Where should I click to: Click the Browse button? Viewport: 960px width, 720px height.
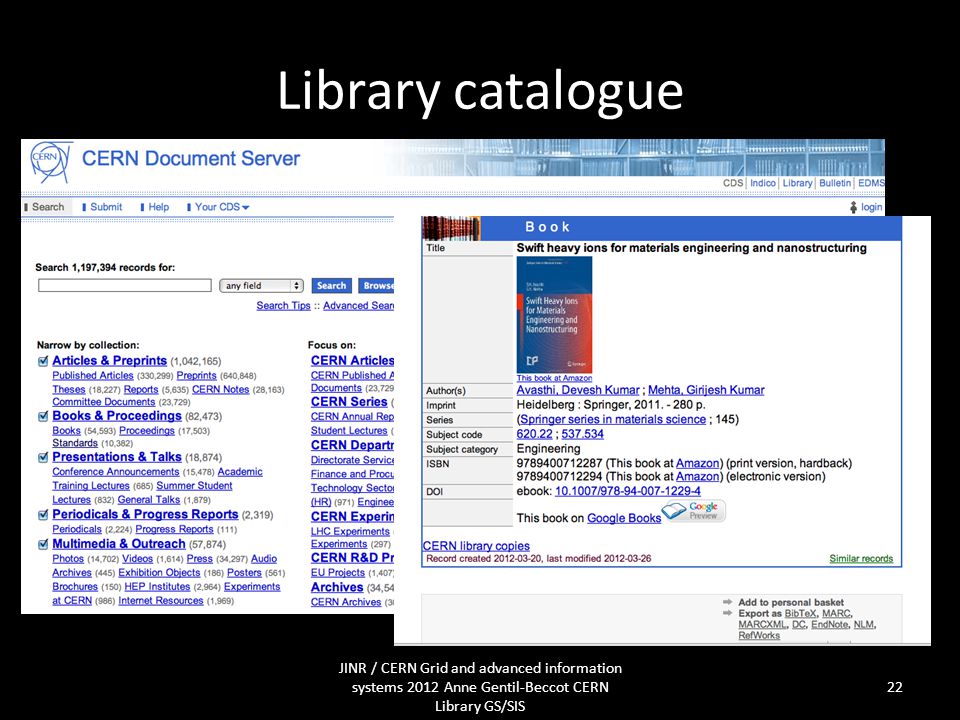point(377,285)
